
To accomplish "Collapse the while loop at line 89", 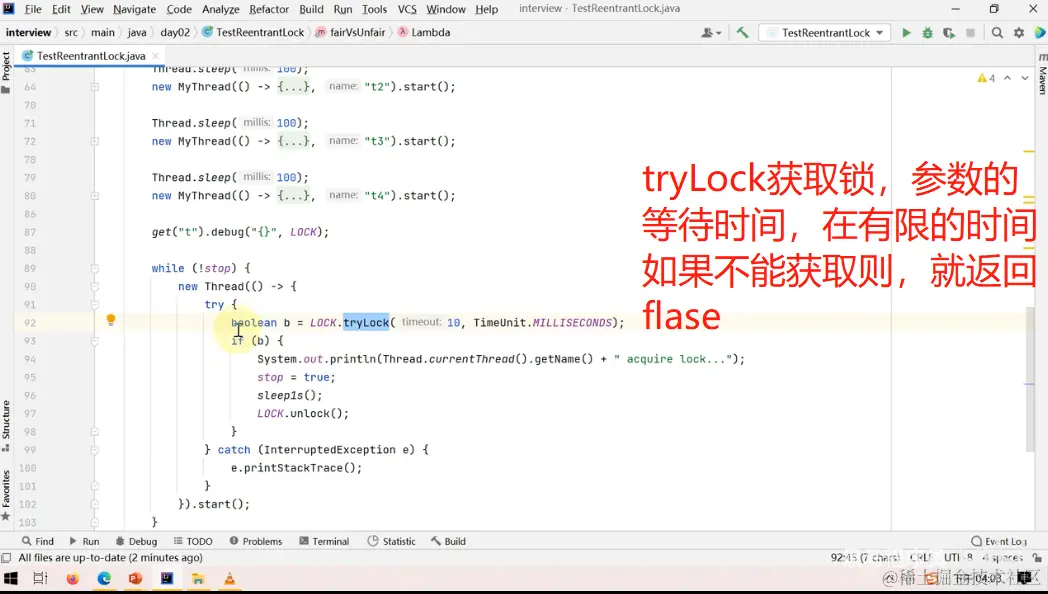I will pos(95,269).
